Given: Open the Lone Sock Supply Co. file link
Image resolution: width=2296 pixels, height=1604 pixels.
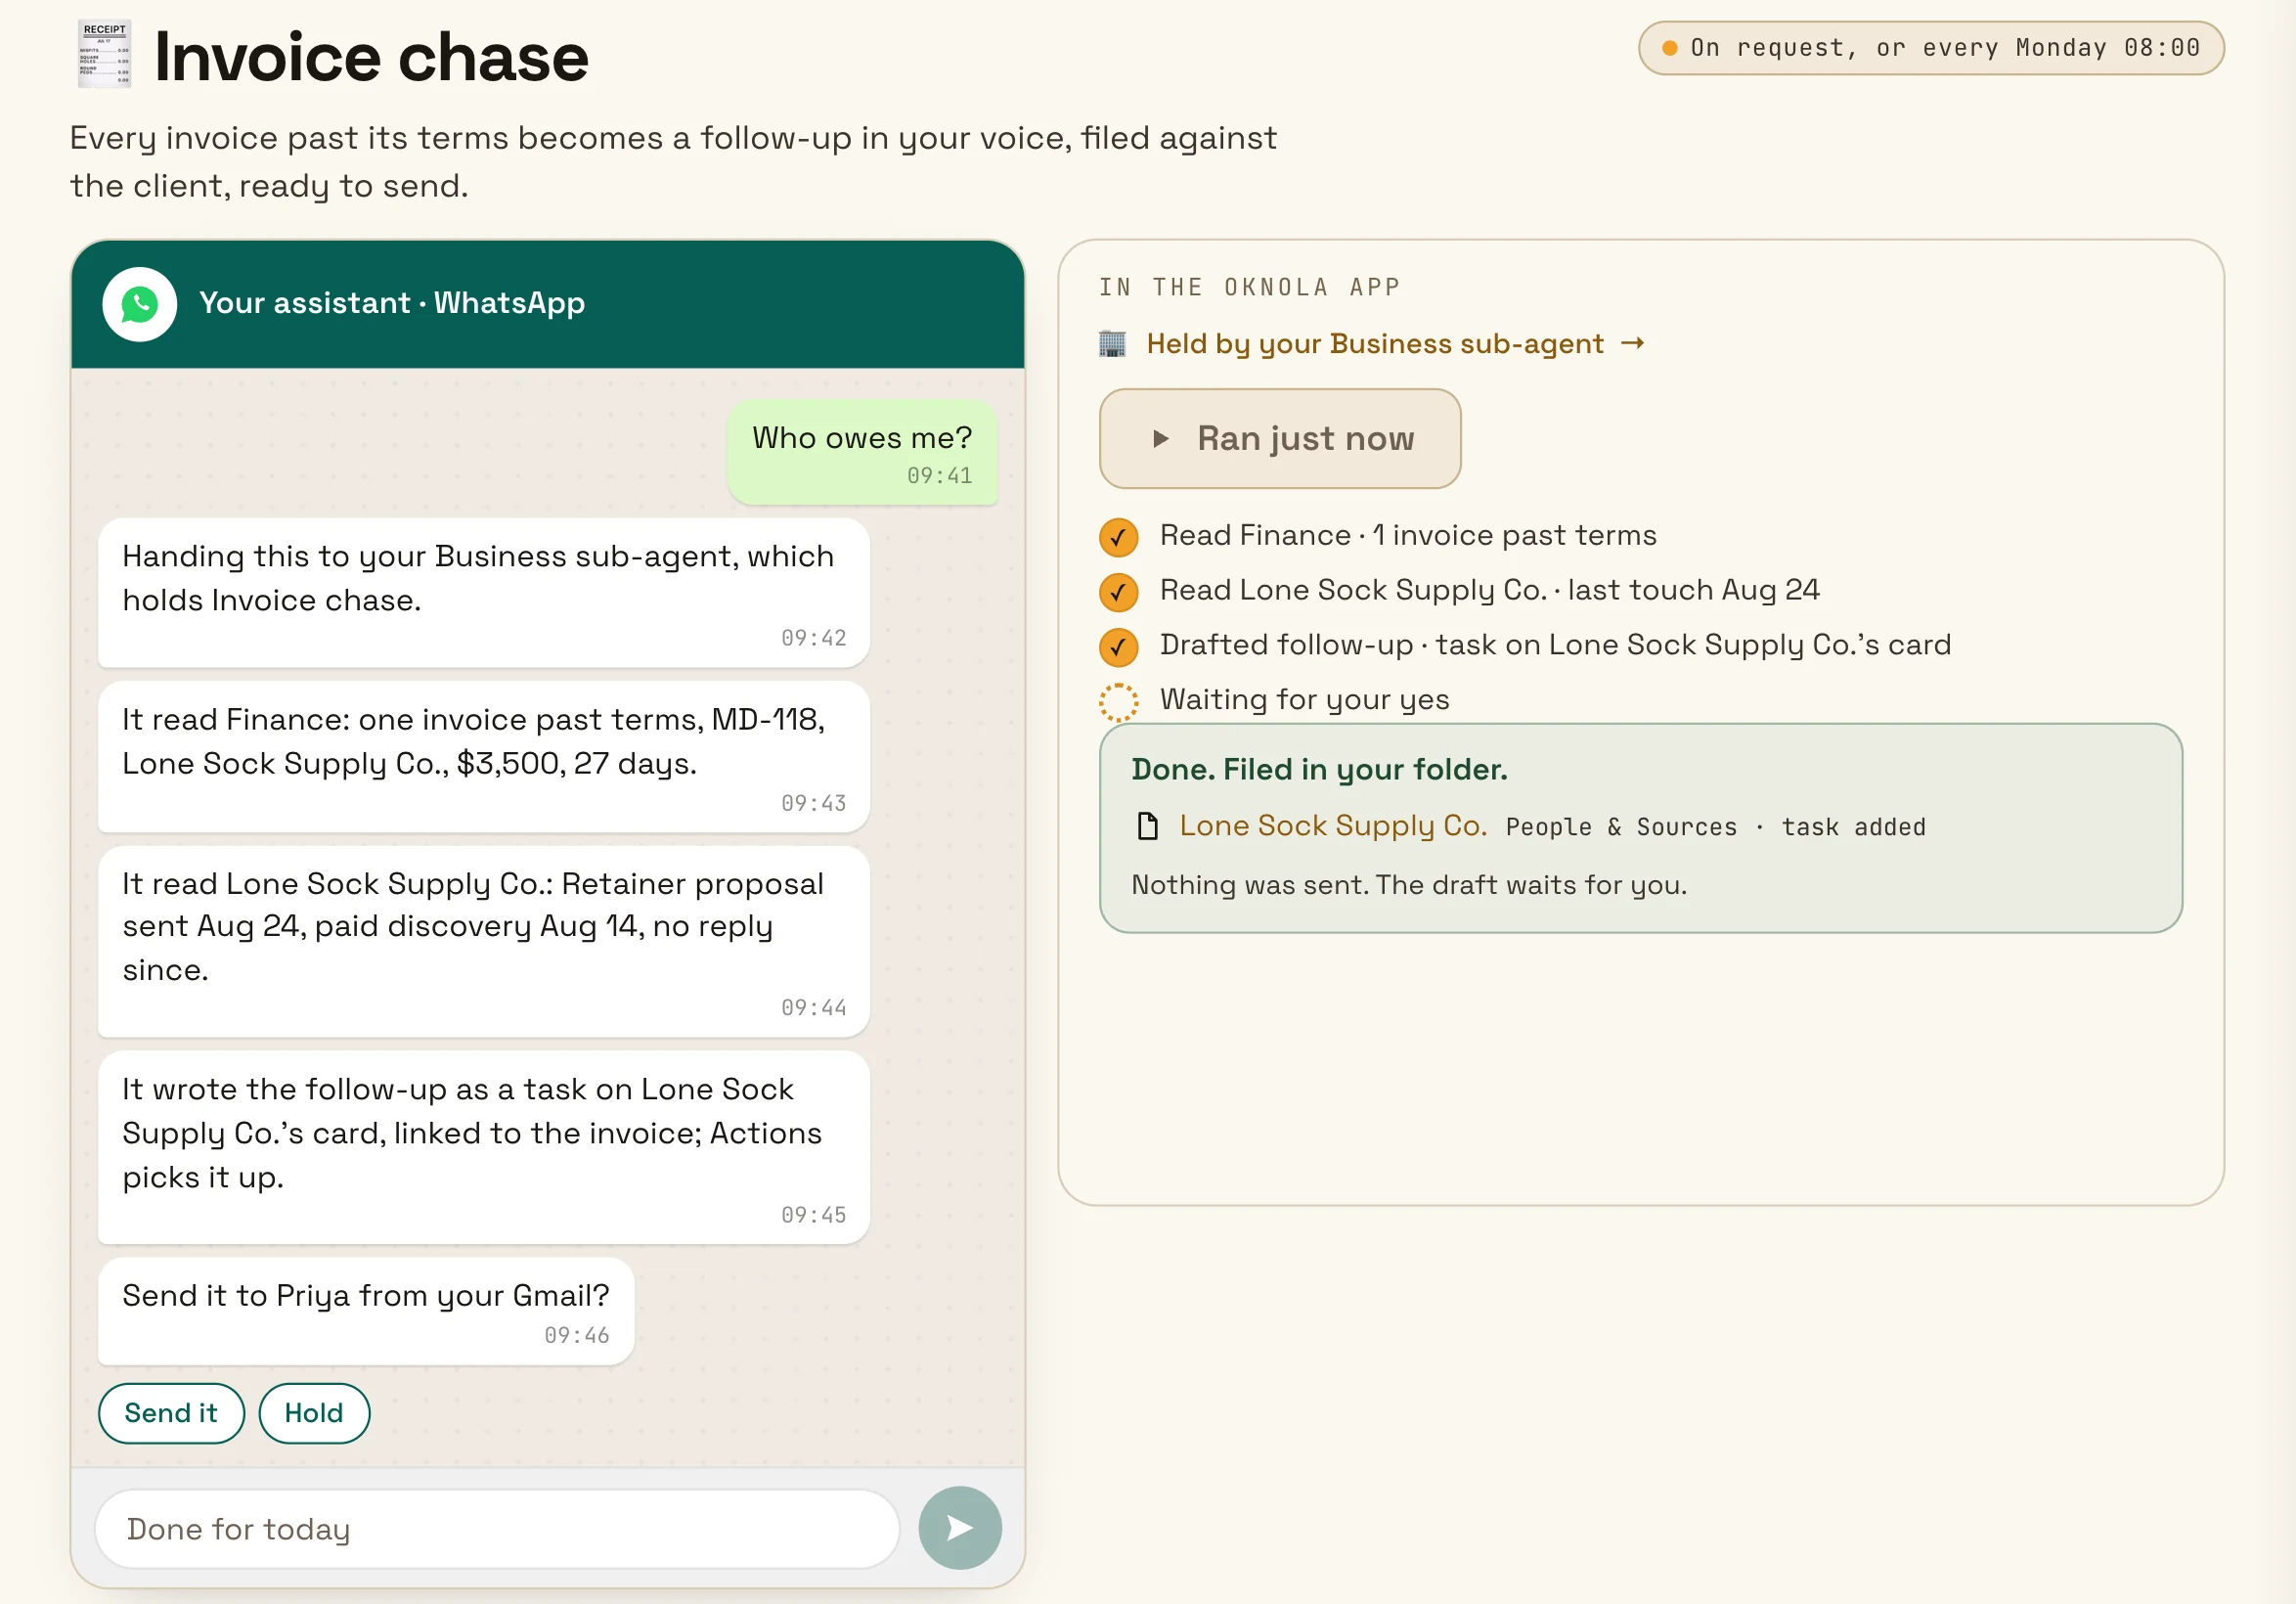Looking at the screenshot, I should [x=1332, y=825].
